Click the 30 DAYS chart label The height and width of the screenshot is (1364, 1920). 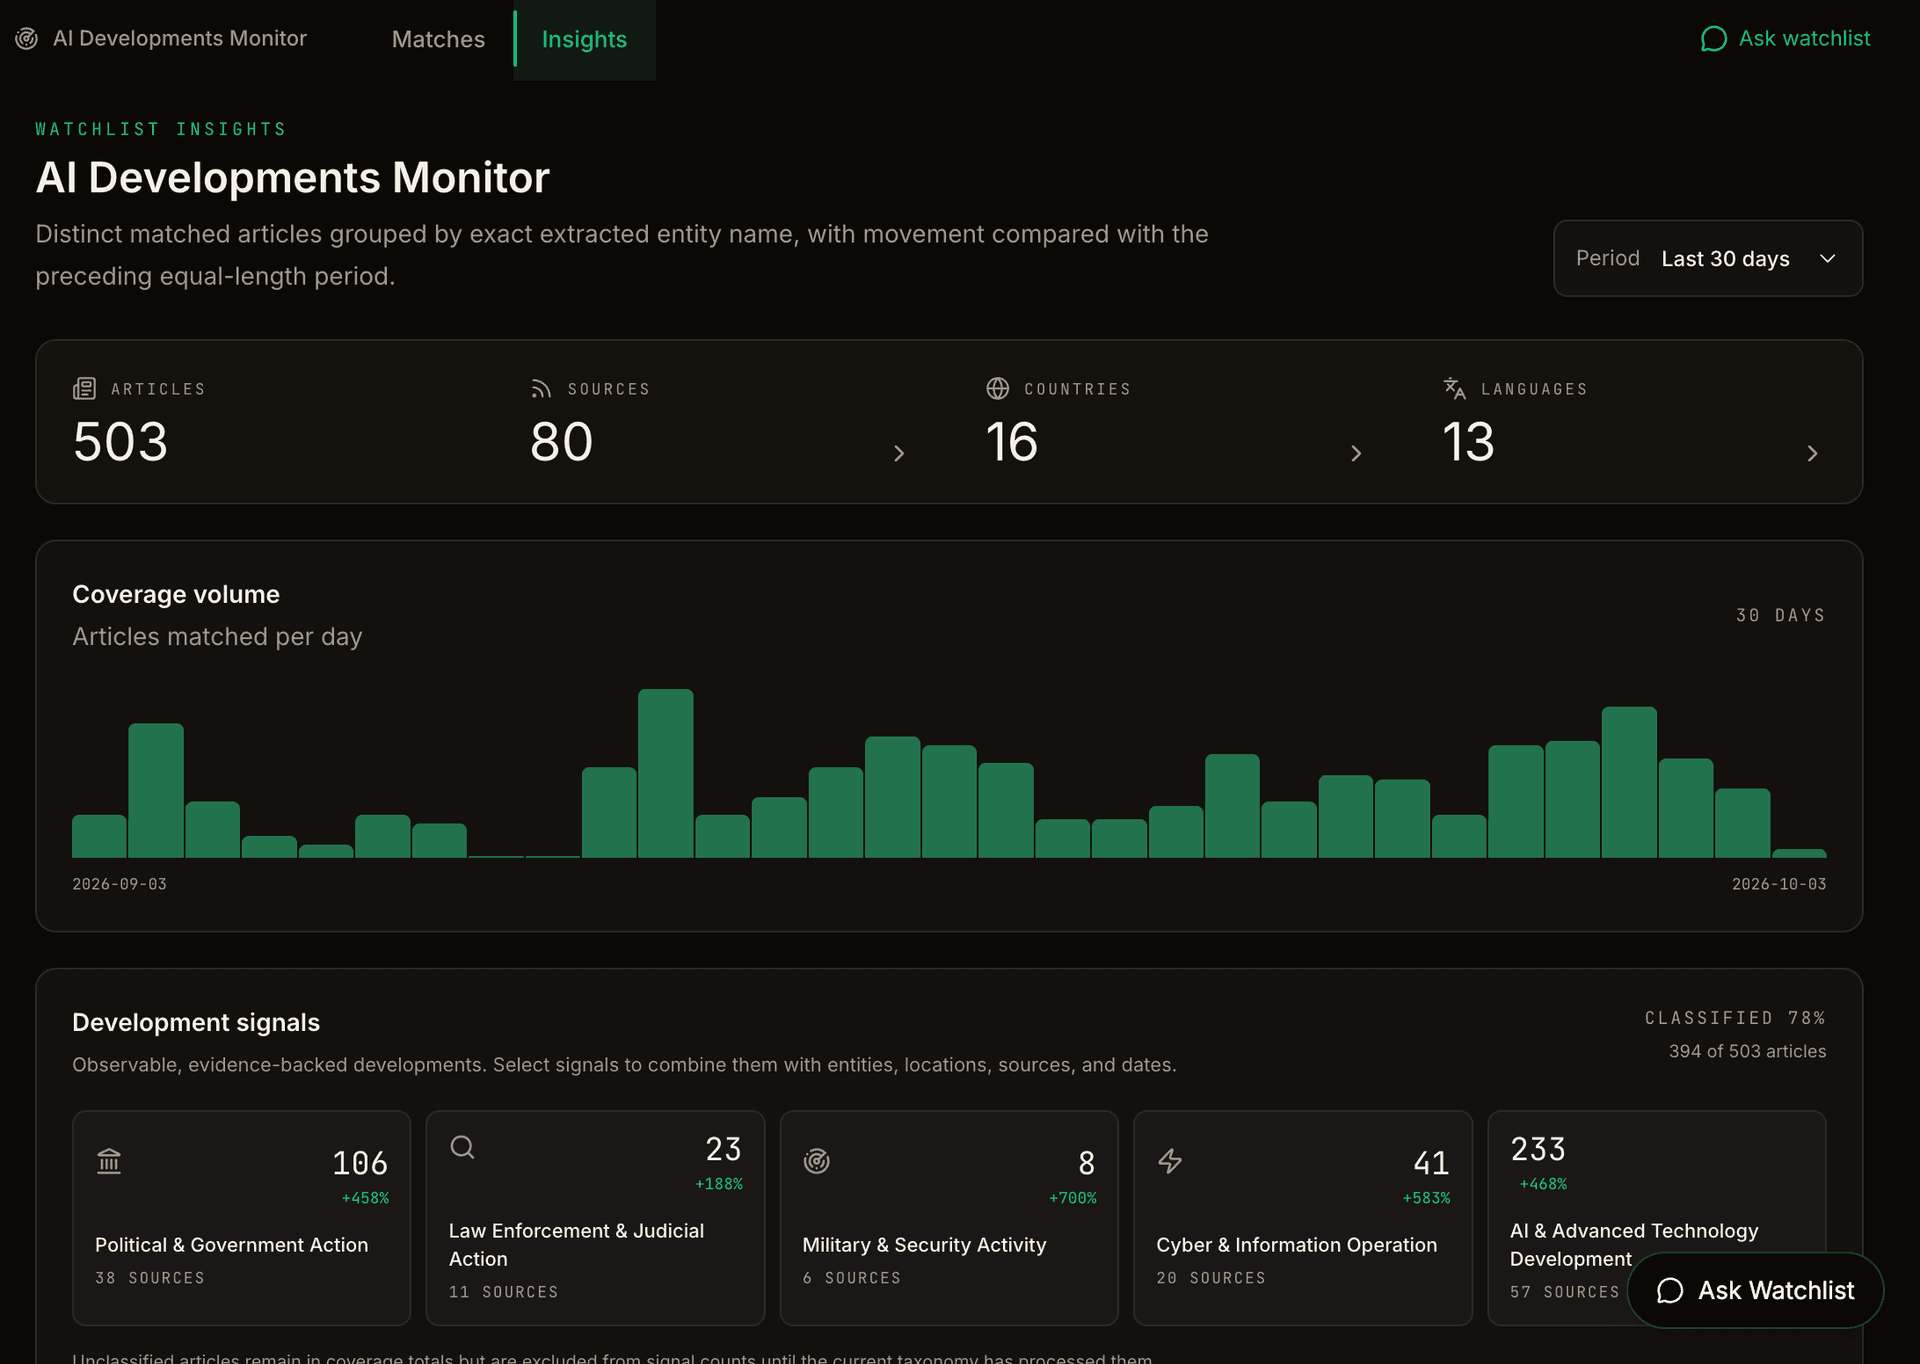click(x=1781, y=615)
